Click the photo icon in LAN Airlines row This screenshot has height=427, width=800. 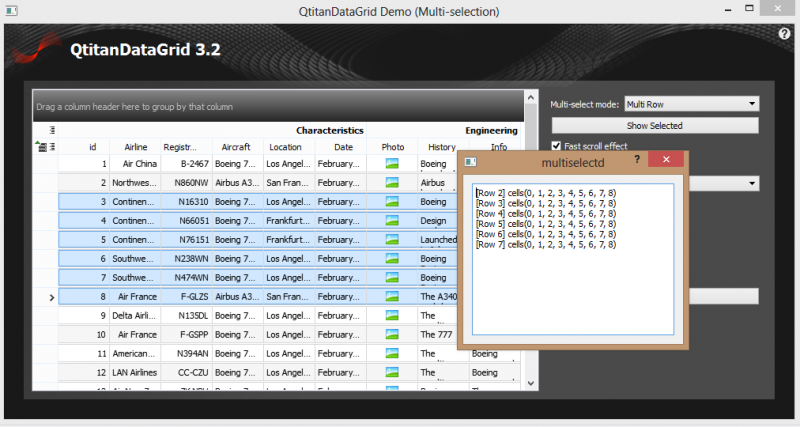[x=392, y=372]
